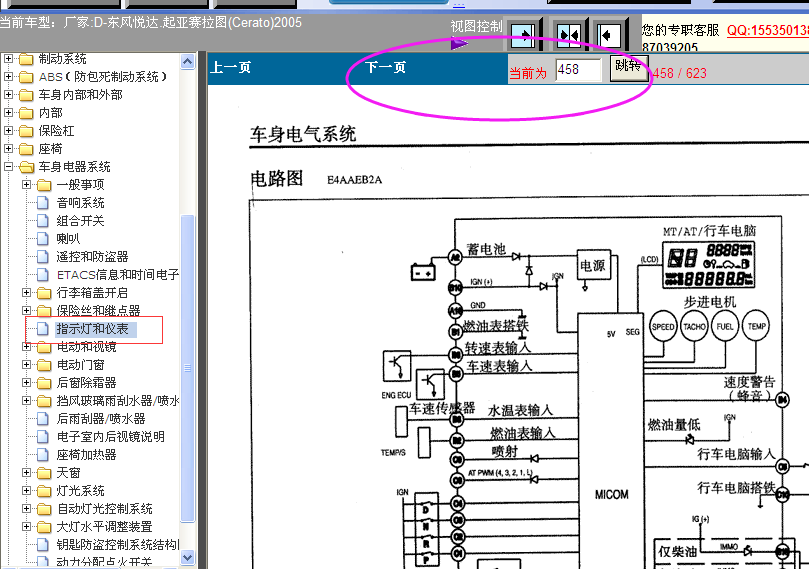Expand the 车身内部和外部 tree node

tap(8, 95)
